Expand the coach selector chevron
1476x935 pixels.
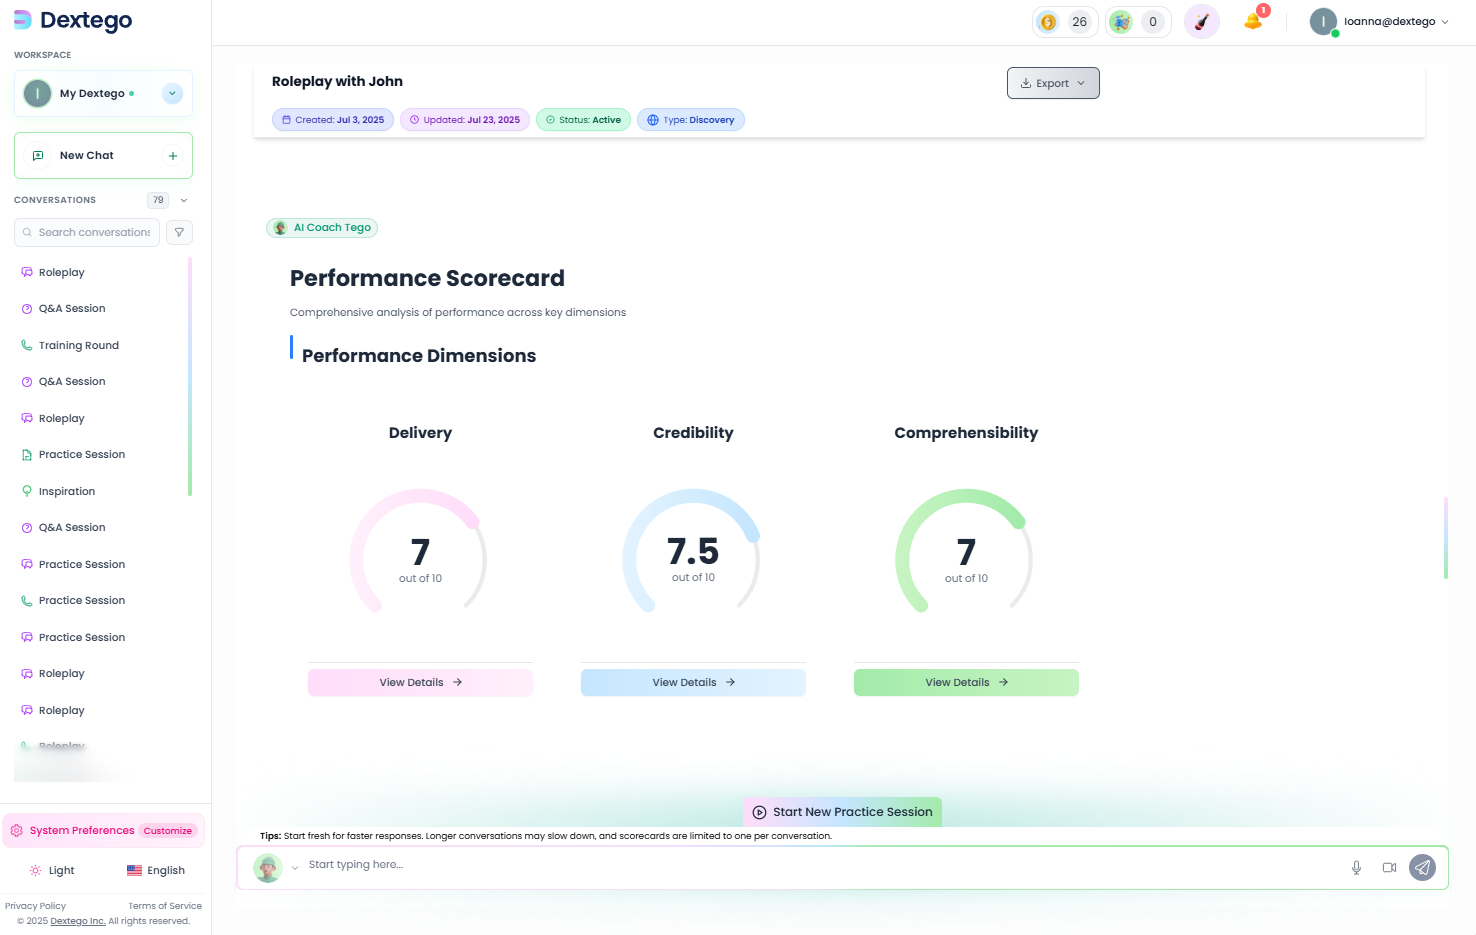295,868
